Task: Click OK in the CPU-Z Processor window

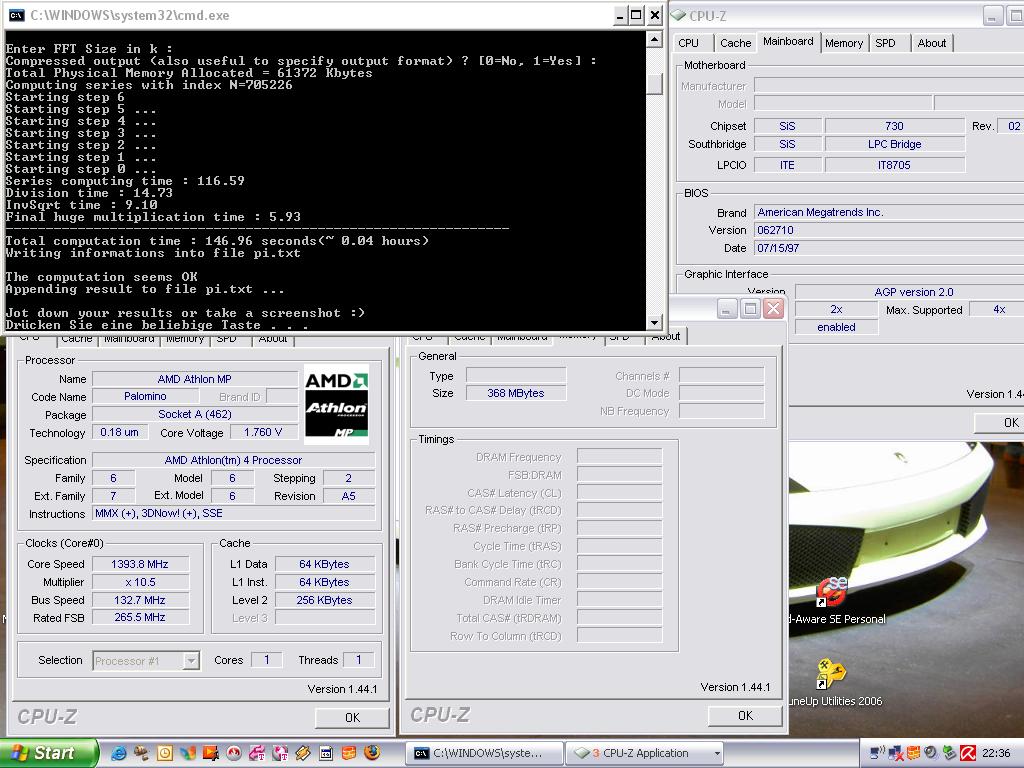Action: pos(352,718)
